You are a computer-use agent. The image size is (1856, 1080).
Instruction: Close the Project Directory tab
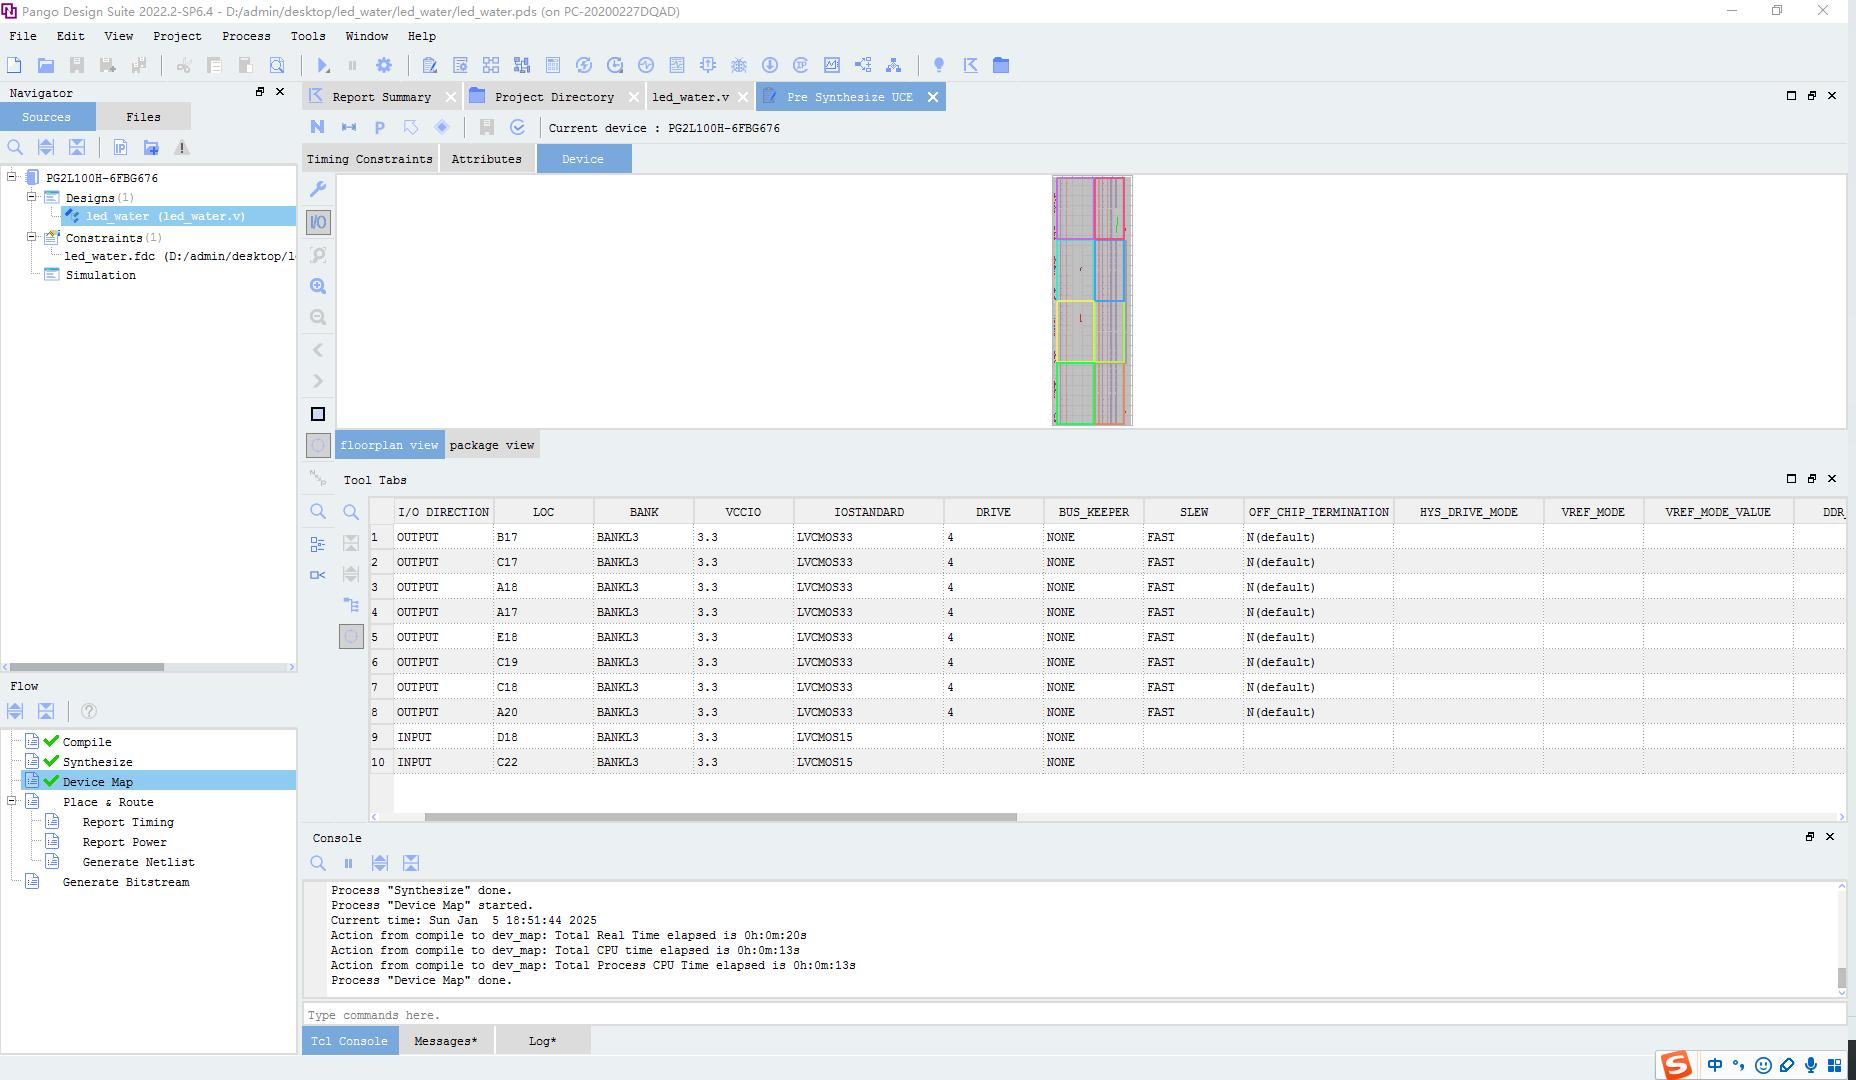(633, 97)
